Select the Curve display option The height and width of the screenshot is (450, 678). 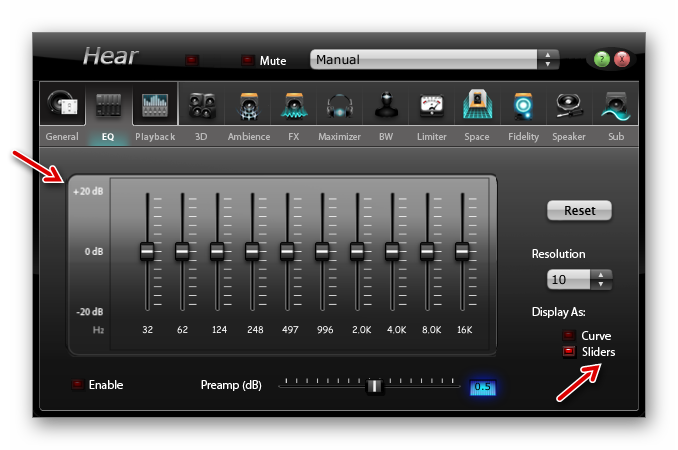(569, 335)
